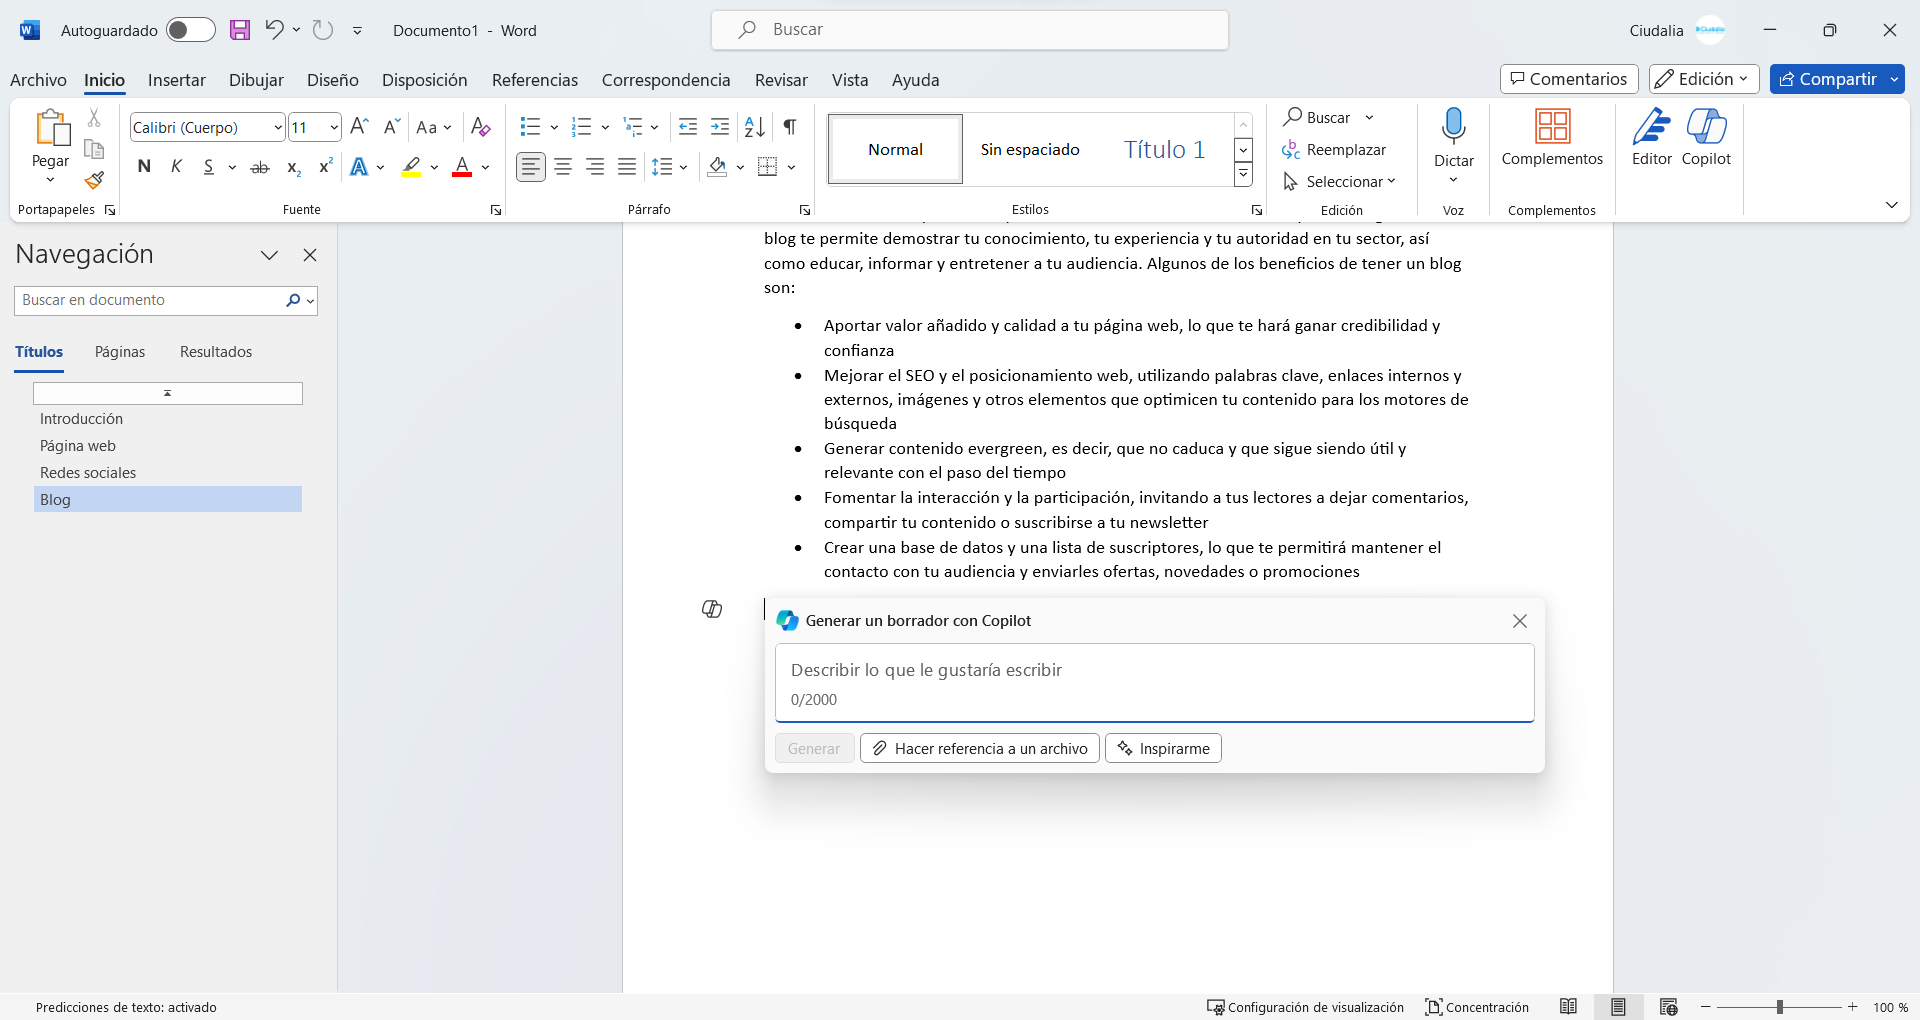Toggle Concentración mode in status bar
The image size is (1920, 1020).
[1477, 1007]
